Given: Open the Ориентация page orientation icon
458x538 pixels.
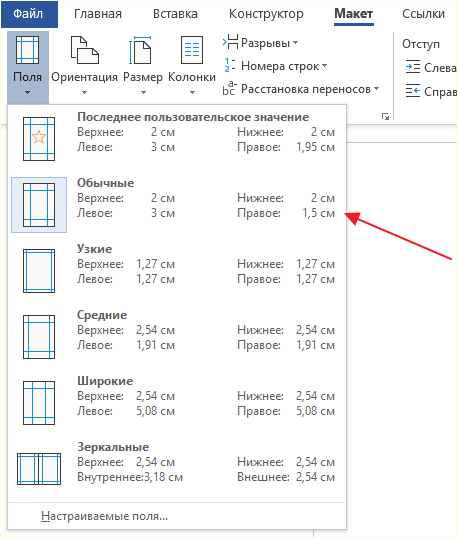Looking at the screenshot, I should point(84,50).
